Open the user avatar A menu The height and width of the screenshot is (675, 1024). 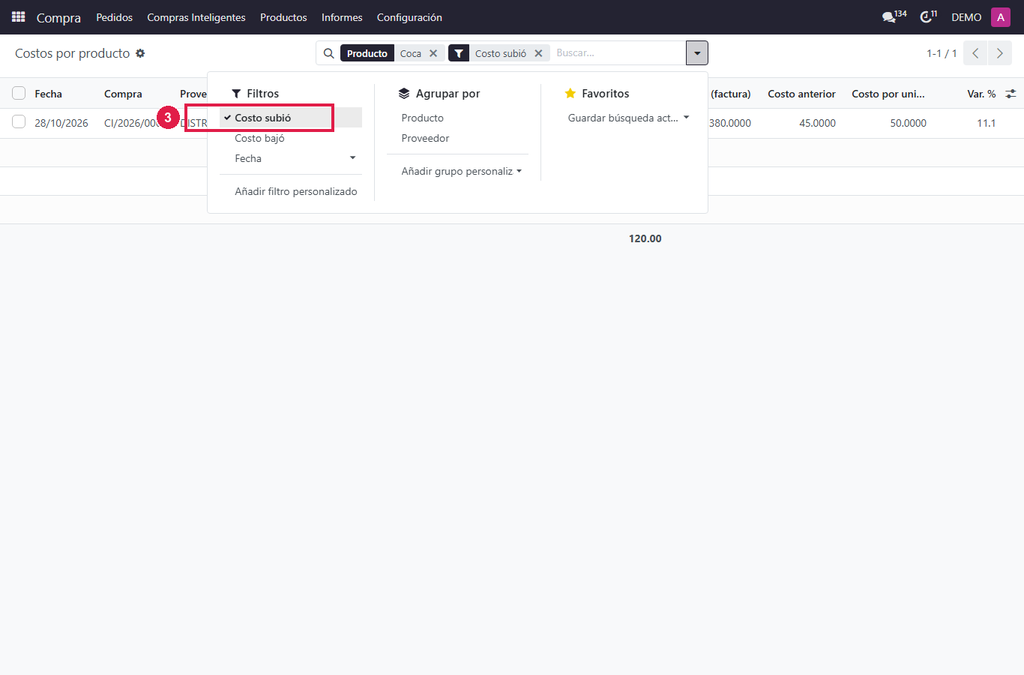pos(1000,17)
